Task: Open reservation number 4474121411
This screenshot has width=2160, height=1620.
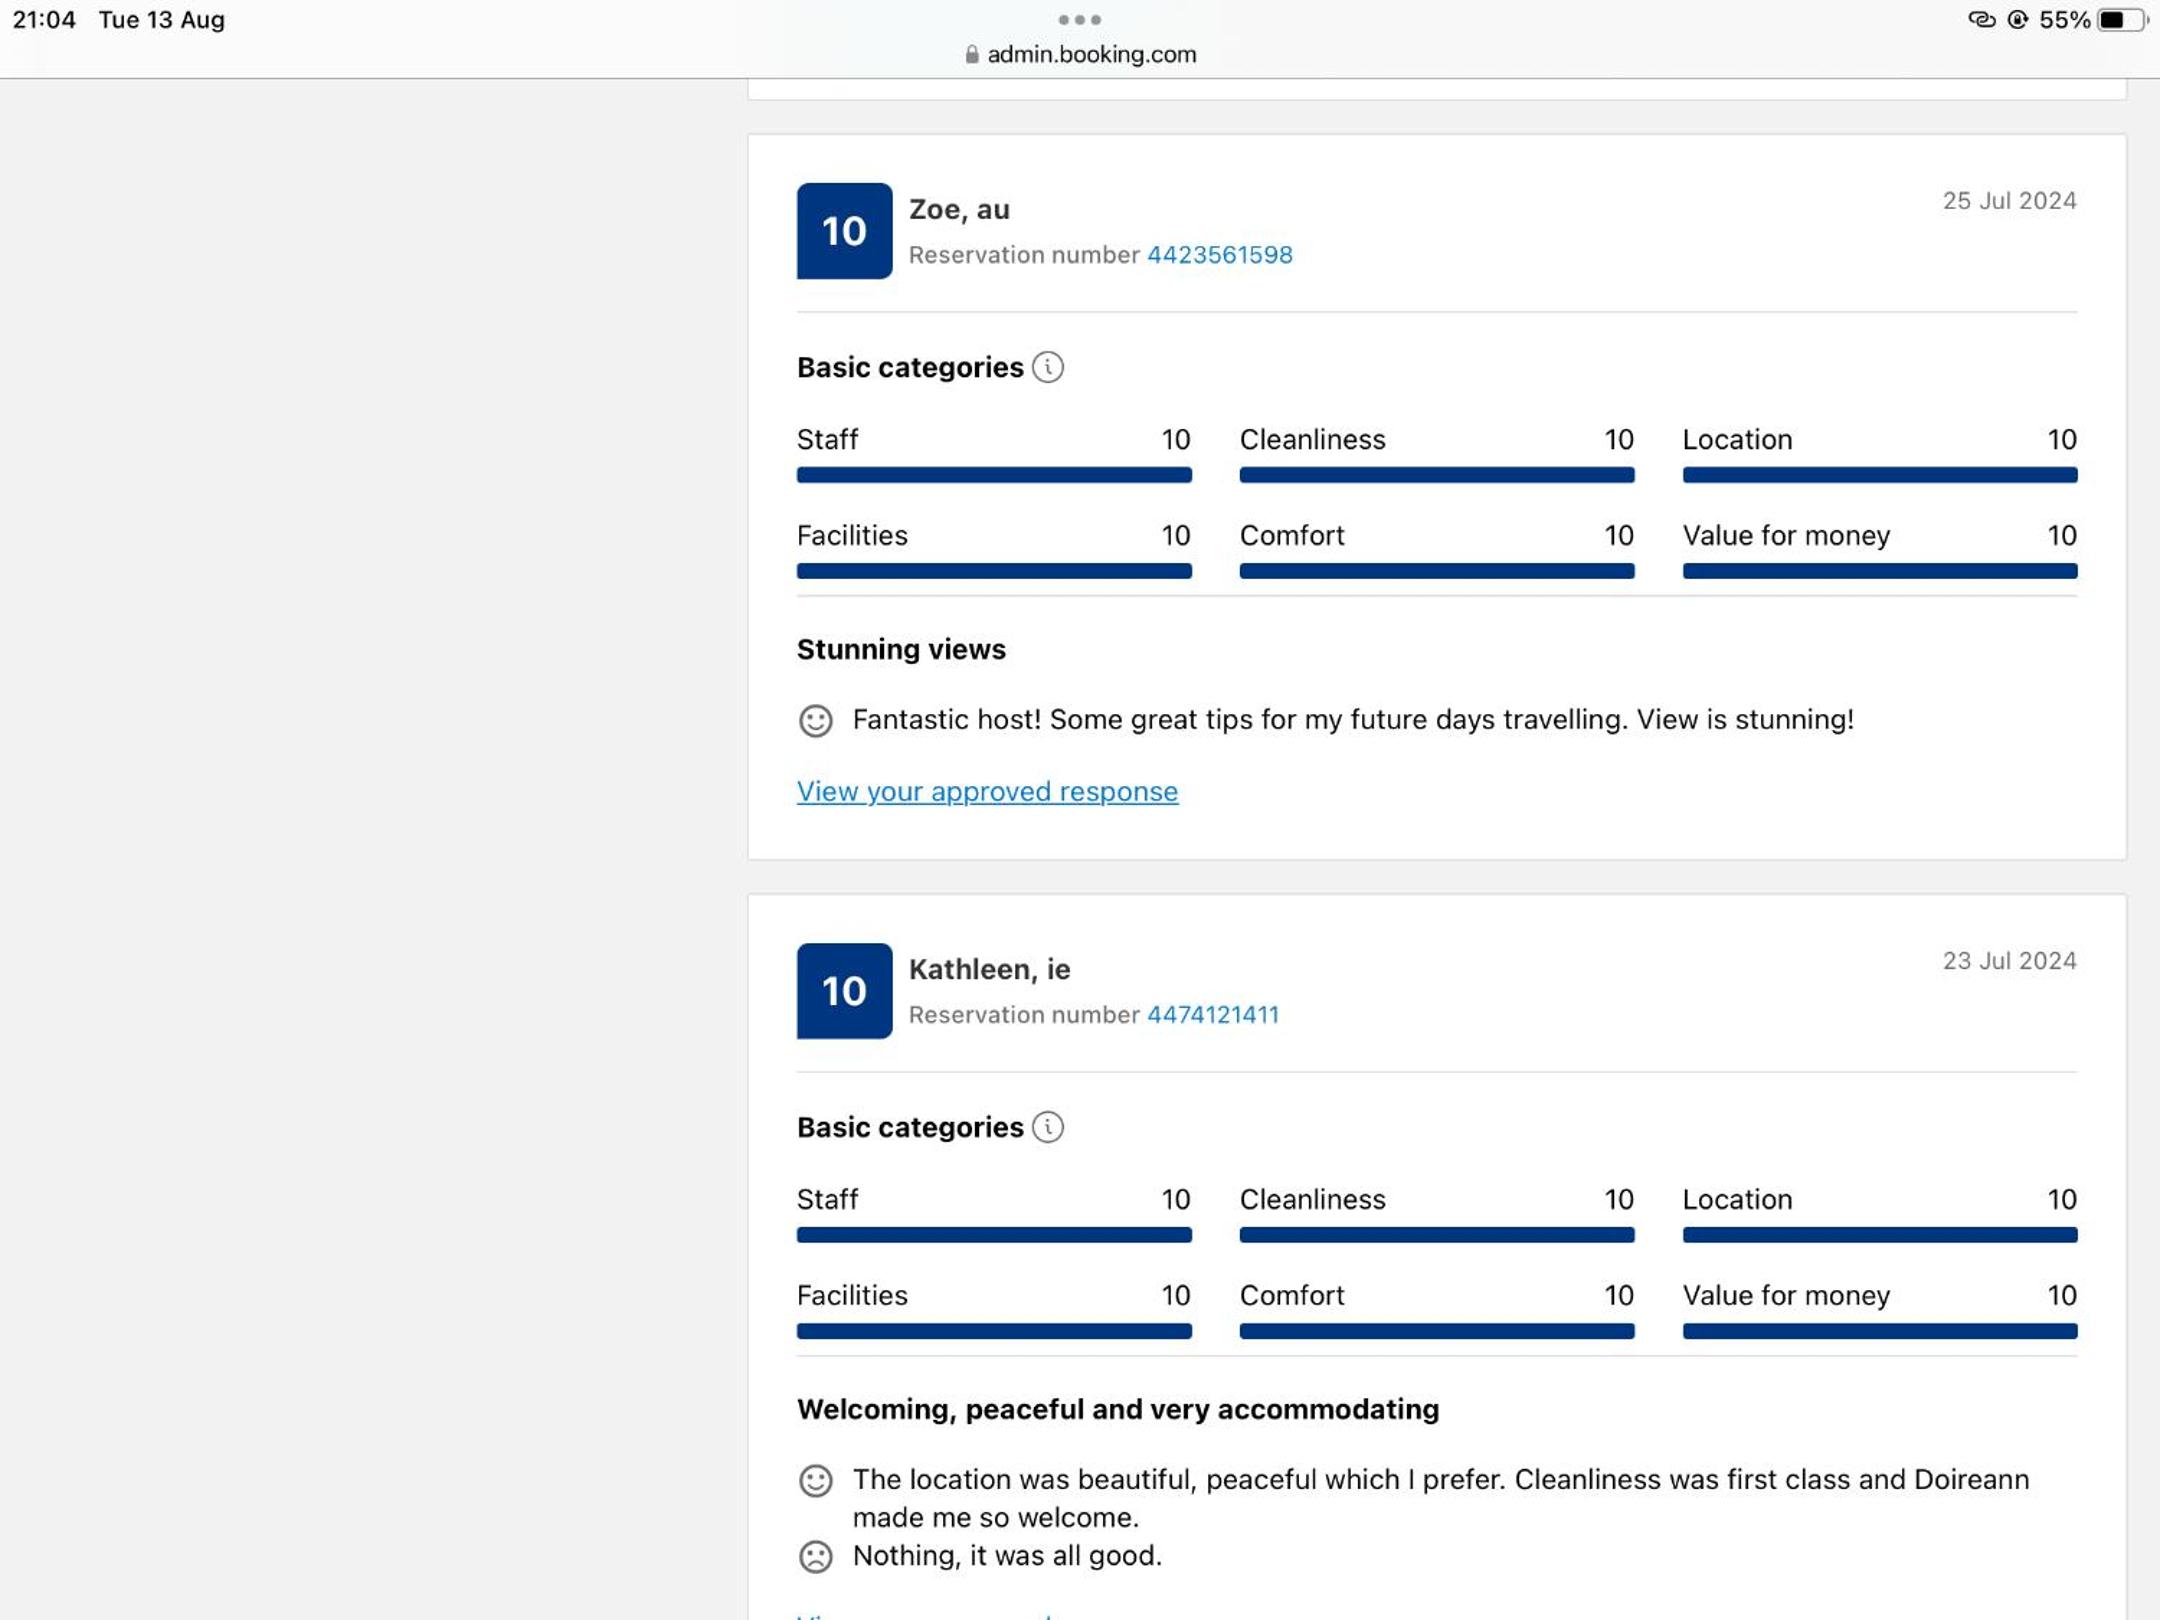Action: tap(1212, 1015)
